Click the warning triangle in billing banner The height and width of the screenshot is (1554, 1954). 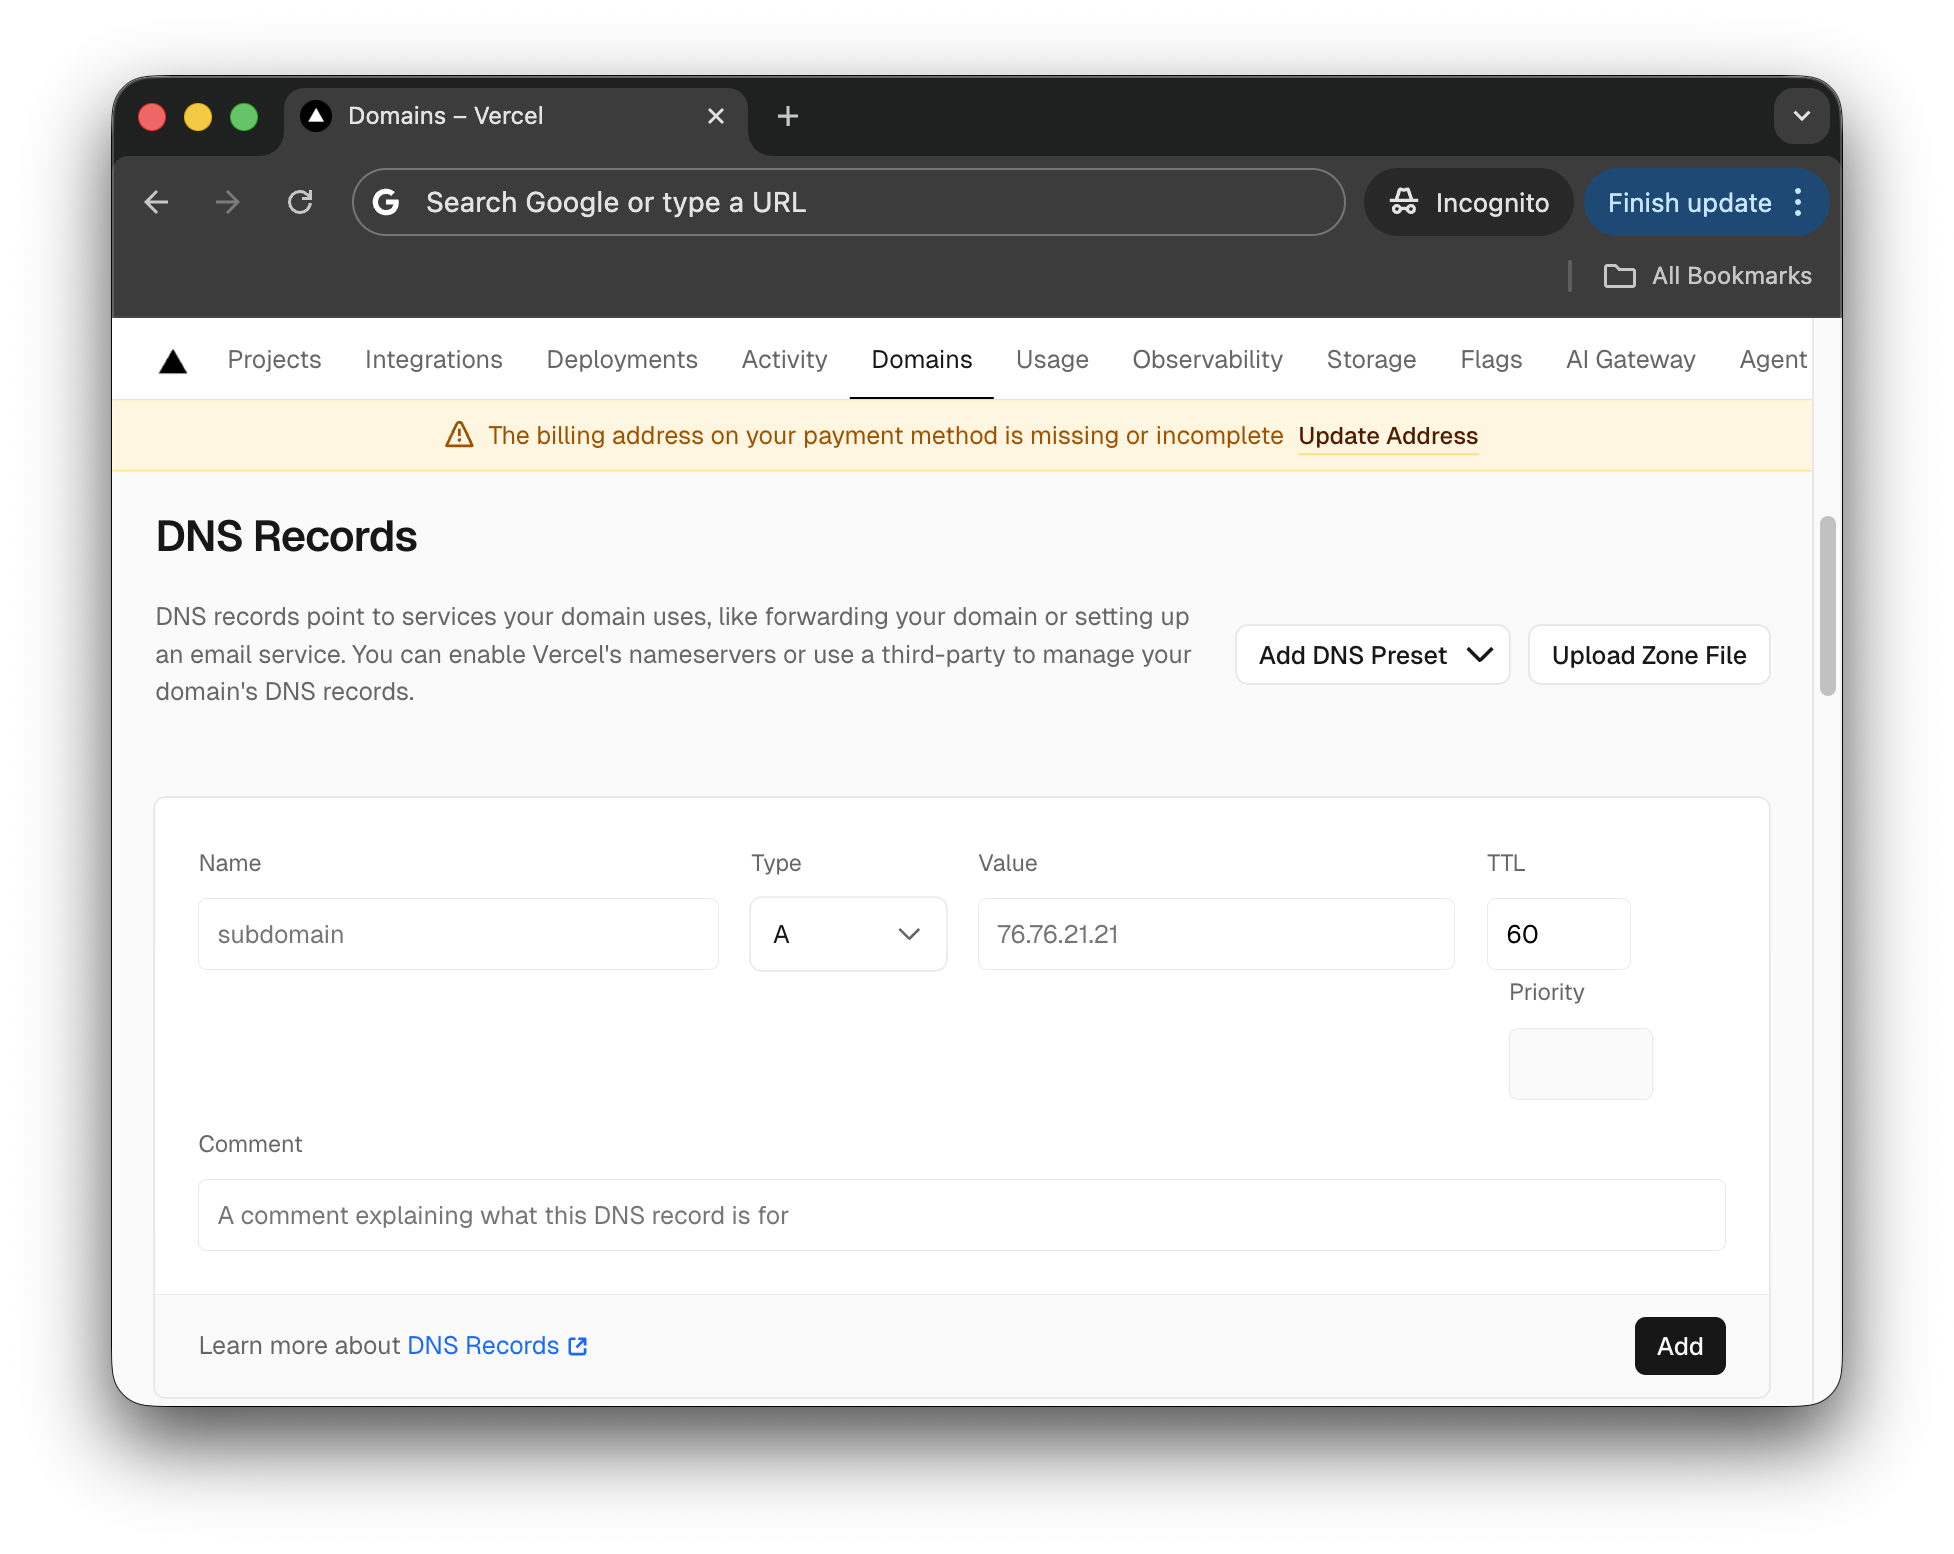click(458, 435)
